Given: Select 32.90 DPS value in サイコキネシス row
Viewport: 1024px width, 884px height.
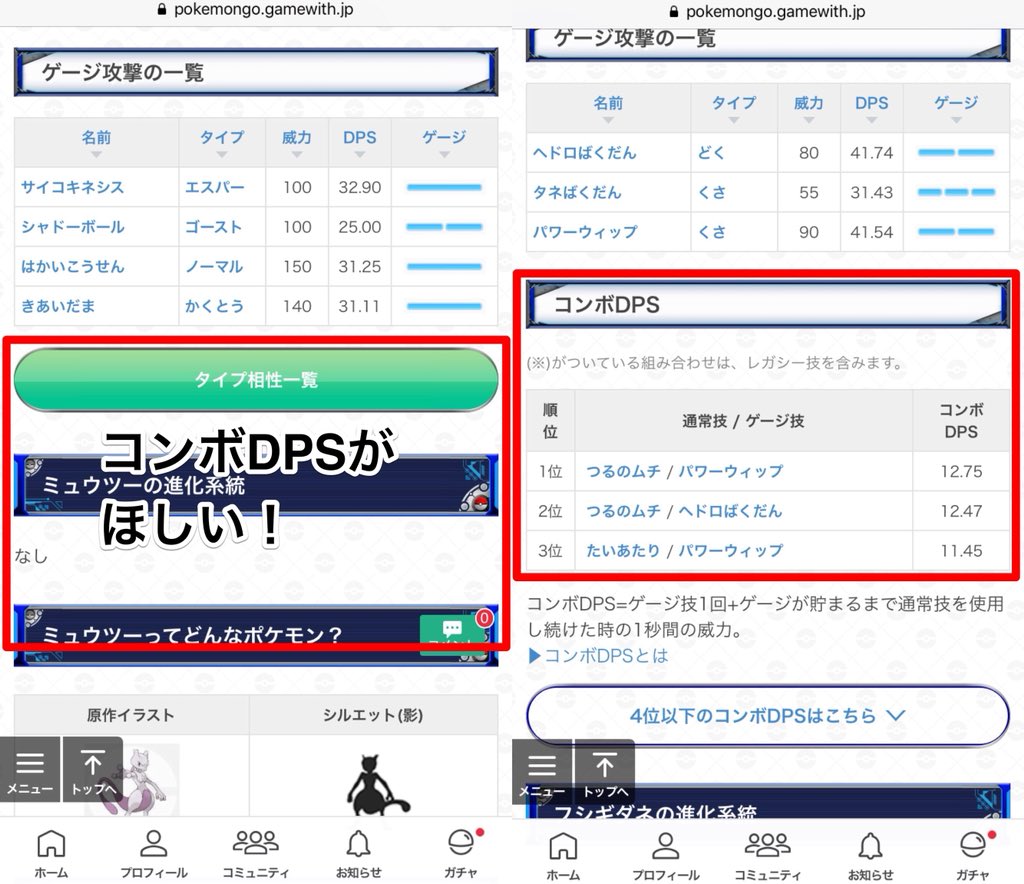Looking at the screenshot, I should click(x=360, y=187).
